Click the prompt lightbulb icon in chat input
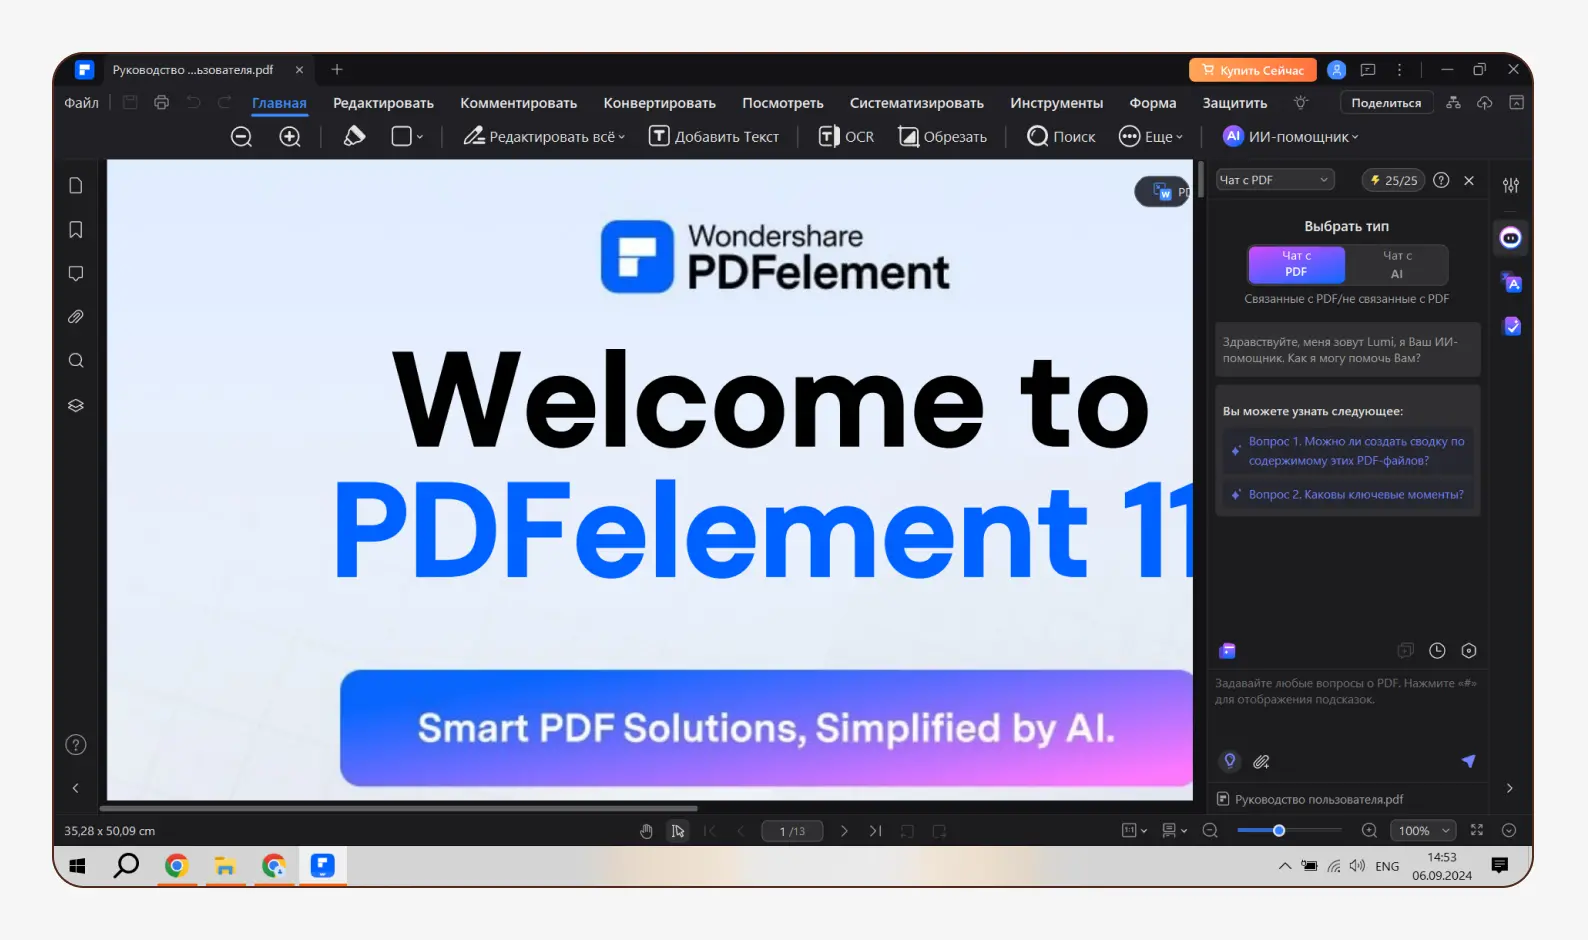Image resolution: width=1588 pixels, height=940 pixels. 1230,761
